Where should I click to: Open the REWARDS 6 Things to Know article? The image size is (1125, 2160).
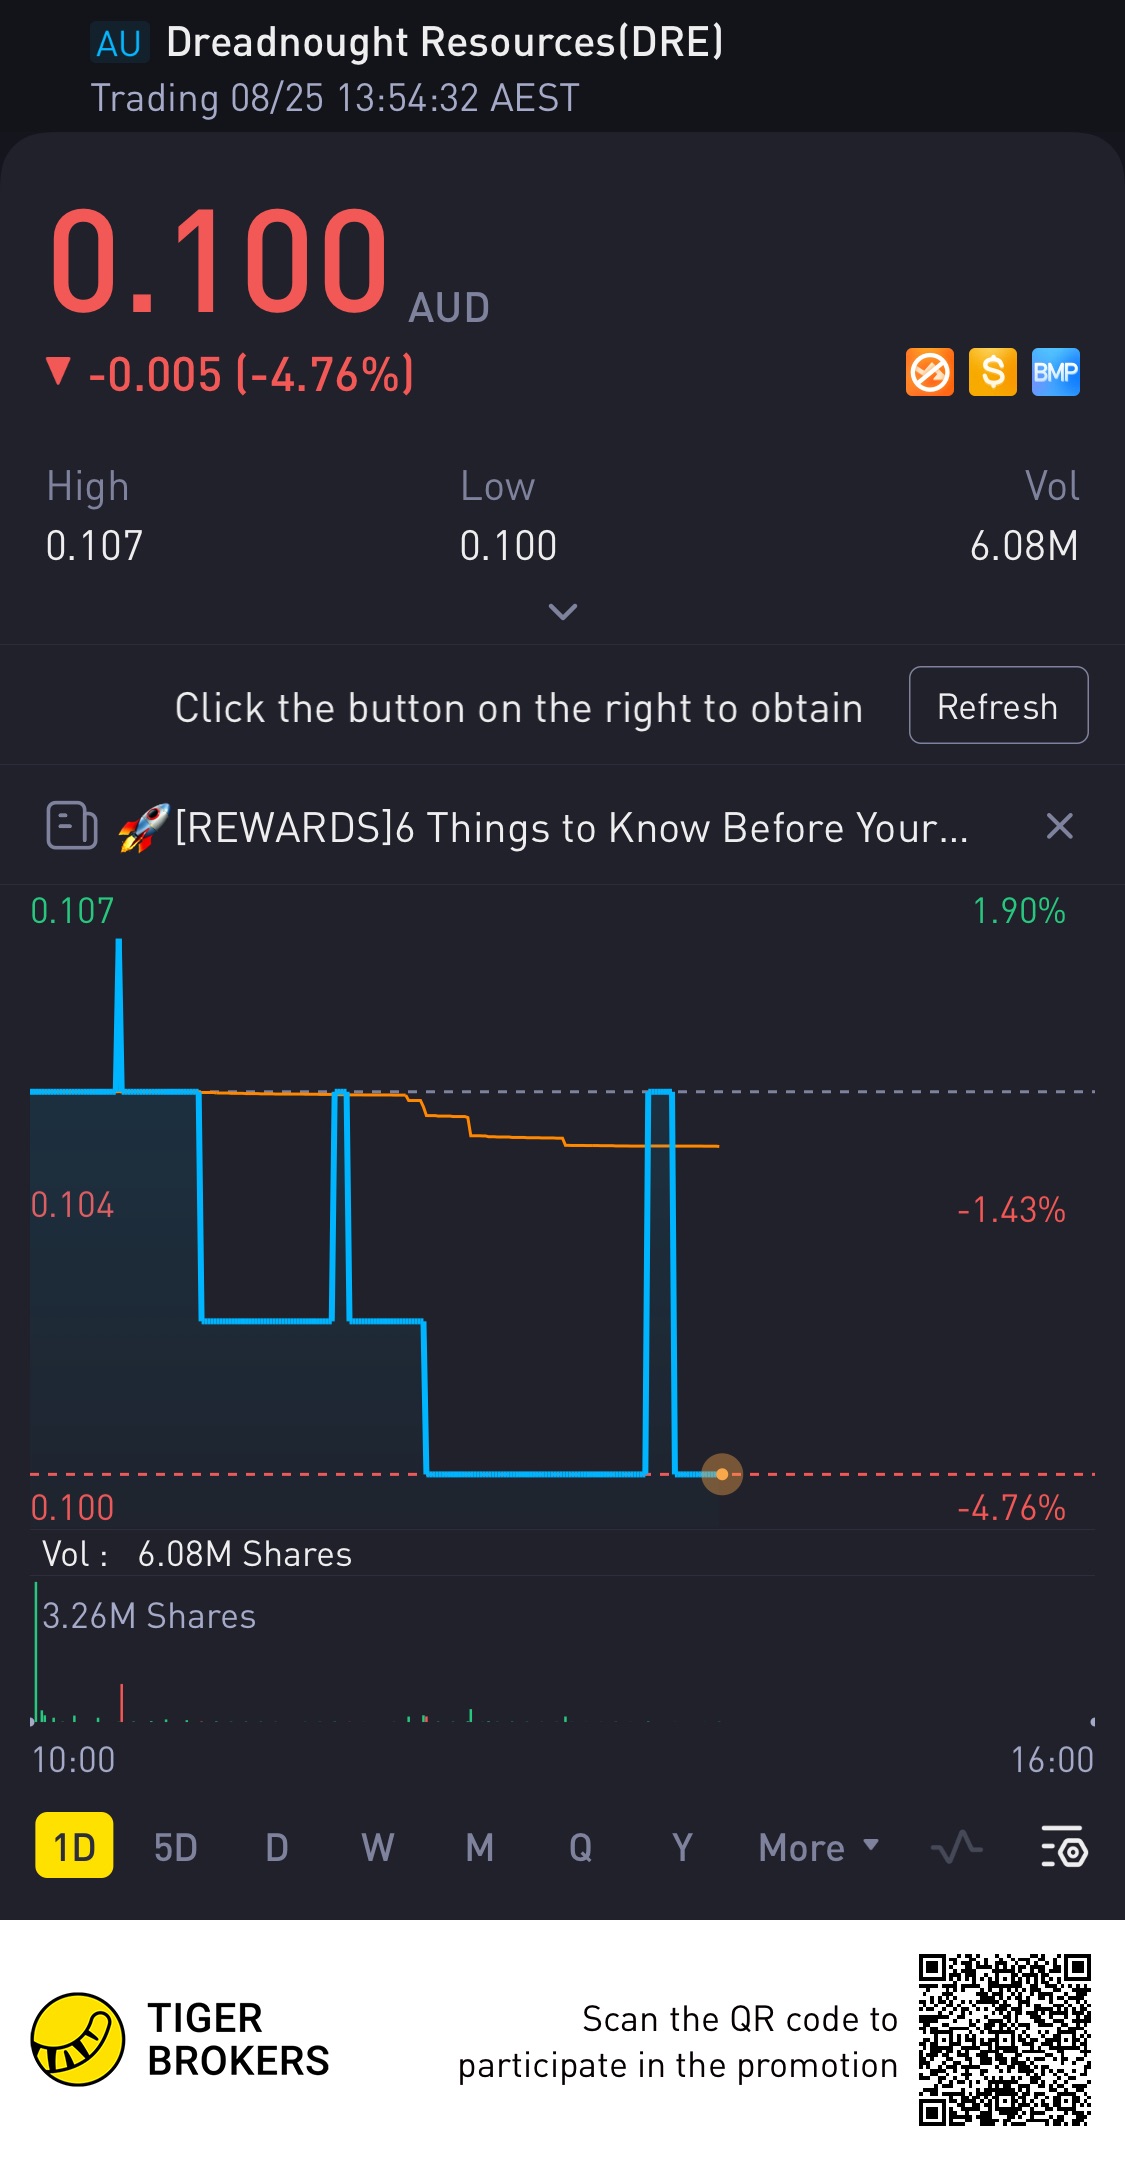pyautogui.click(x=571, y=827)
